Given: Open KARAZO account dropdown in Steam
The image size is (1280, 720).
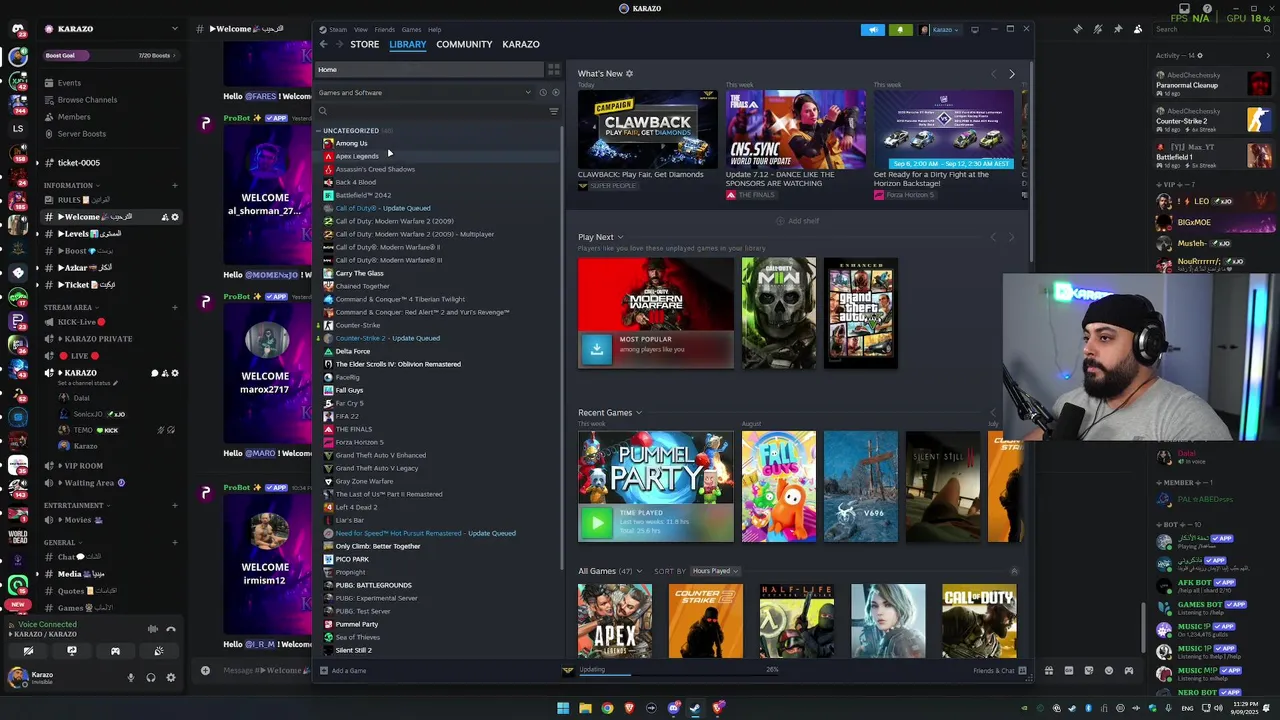Looking at the screenshot, I should [x=939, y=30].
